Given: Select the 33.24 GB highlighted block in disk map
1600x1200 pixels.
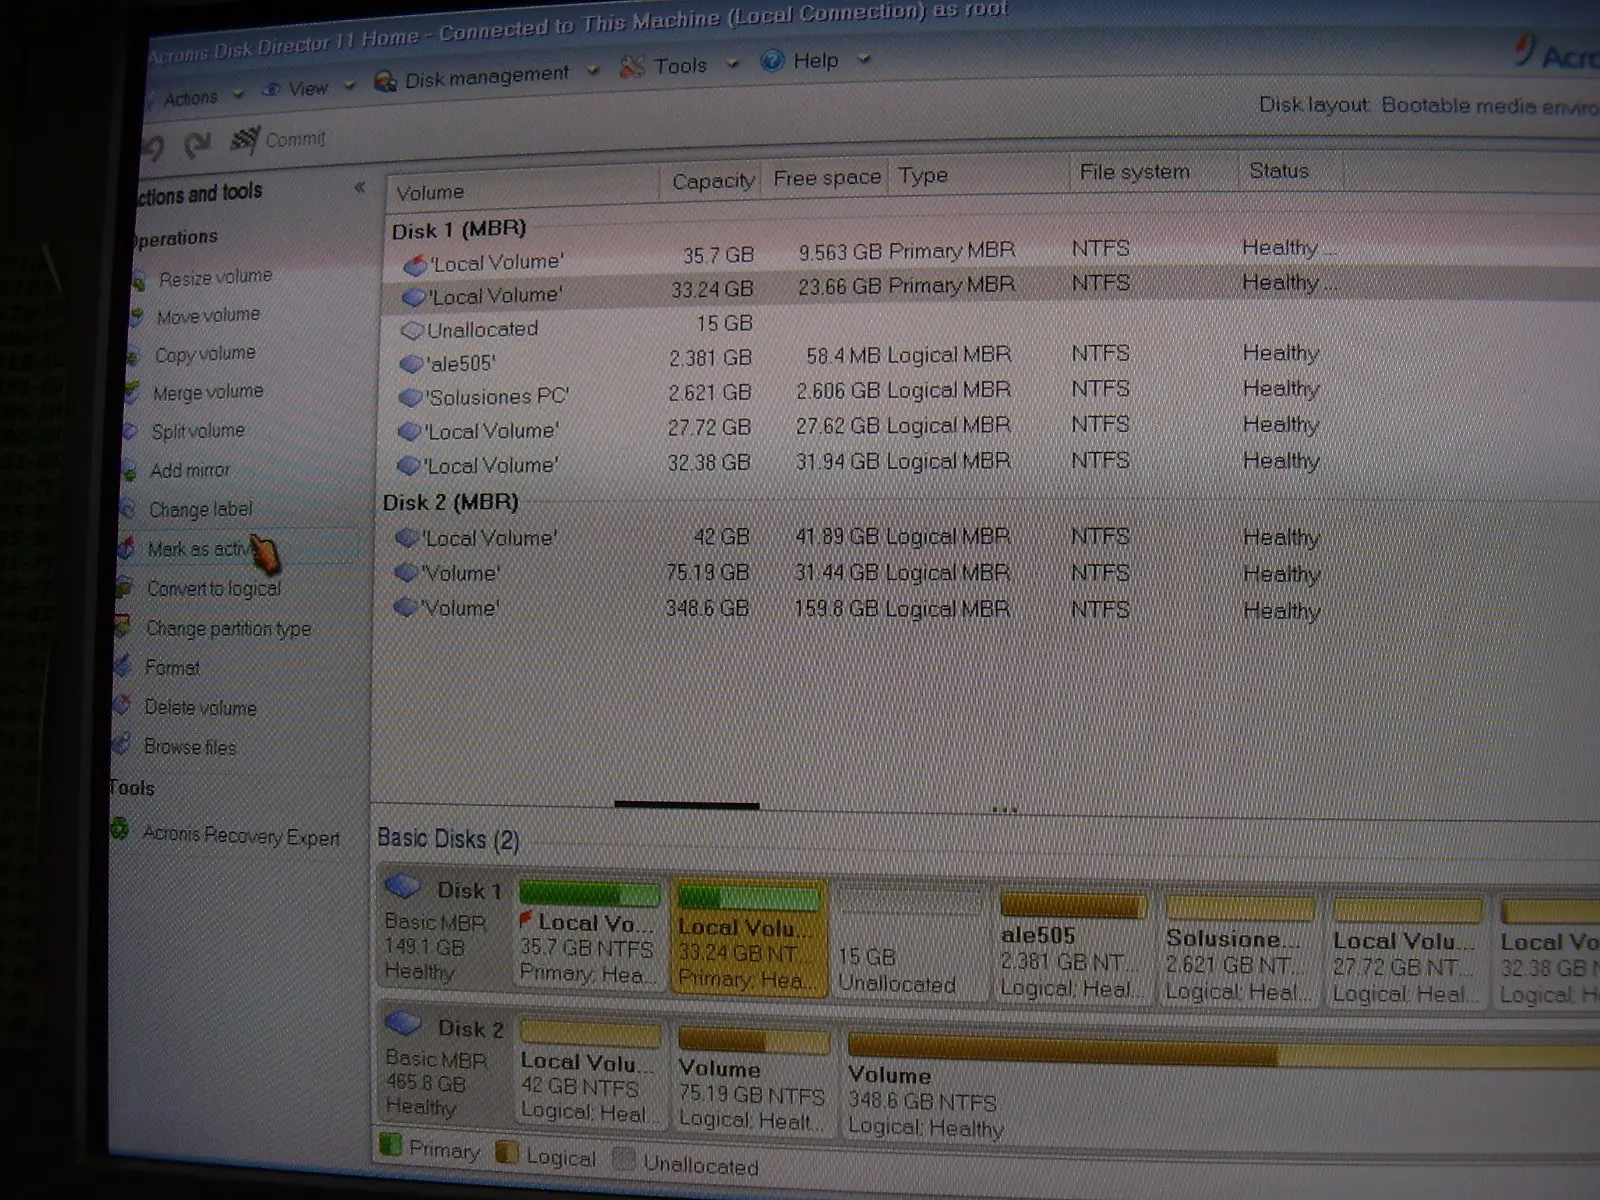Looking at the screenshot, I should coord(748,938).
